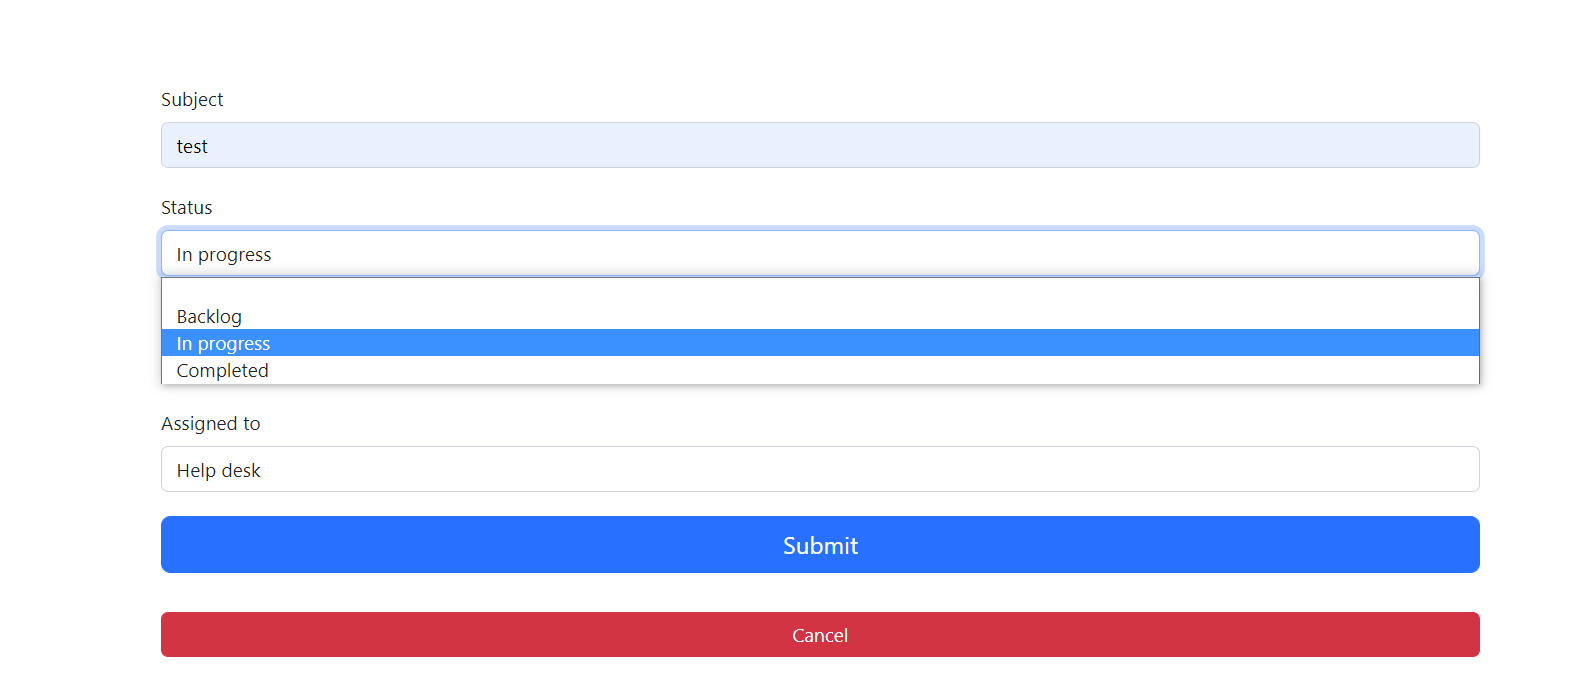
Task: Click the Assigned to field showing 'Help desk'
Action: [x=820, y=469]
